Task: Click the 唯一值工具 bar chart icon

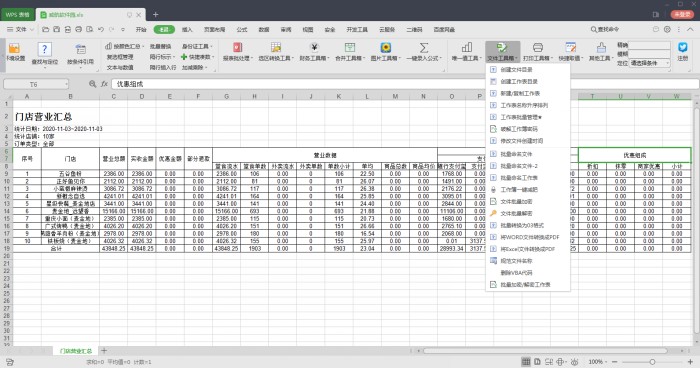Action: tap(467, 47)
